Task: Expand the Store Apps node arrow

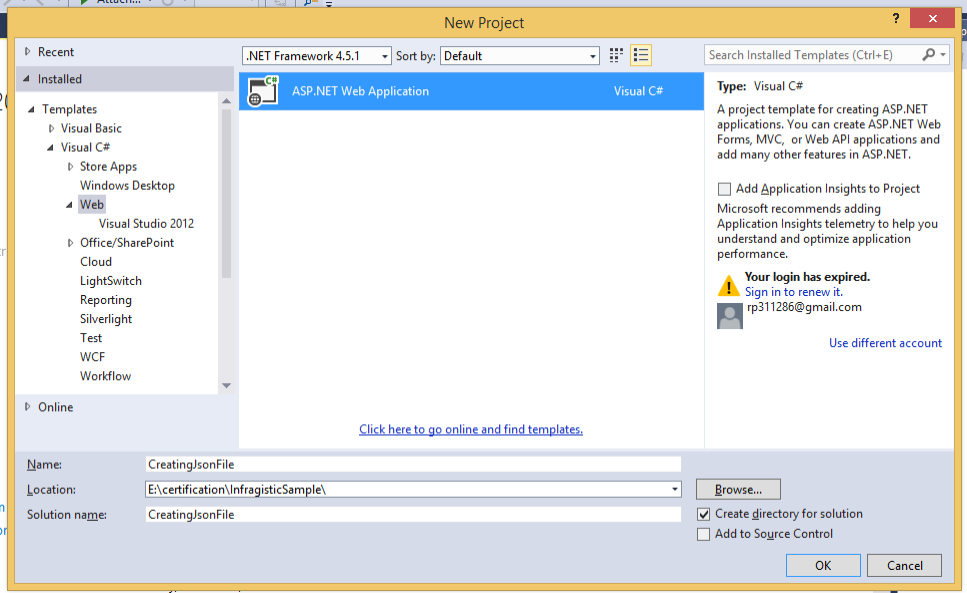Action: (x=70, y=166)
